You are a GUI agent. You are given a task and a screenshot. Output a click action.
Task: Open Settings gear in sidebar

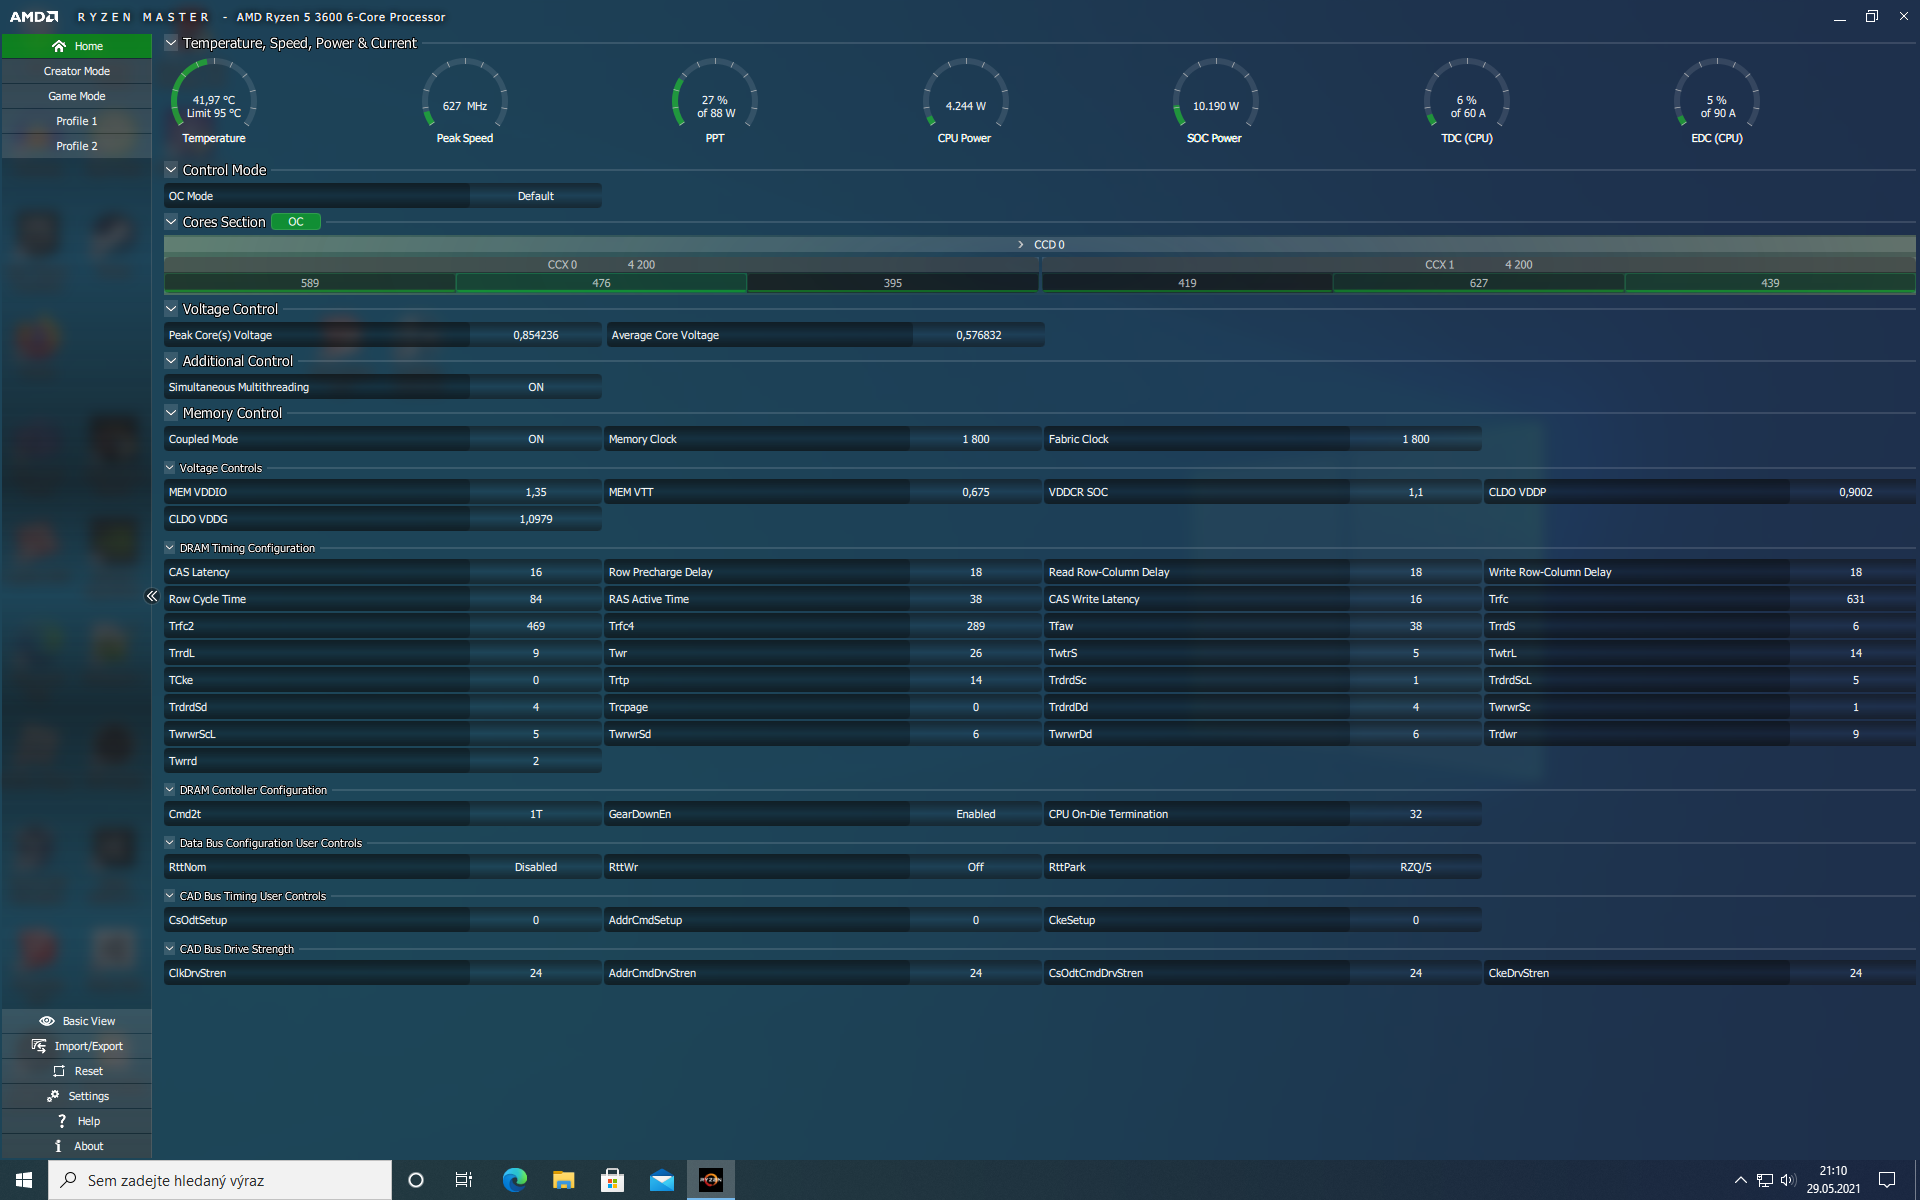(x=53, y=1096)
